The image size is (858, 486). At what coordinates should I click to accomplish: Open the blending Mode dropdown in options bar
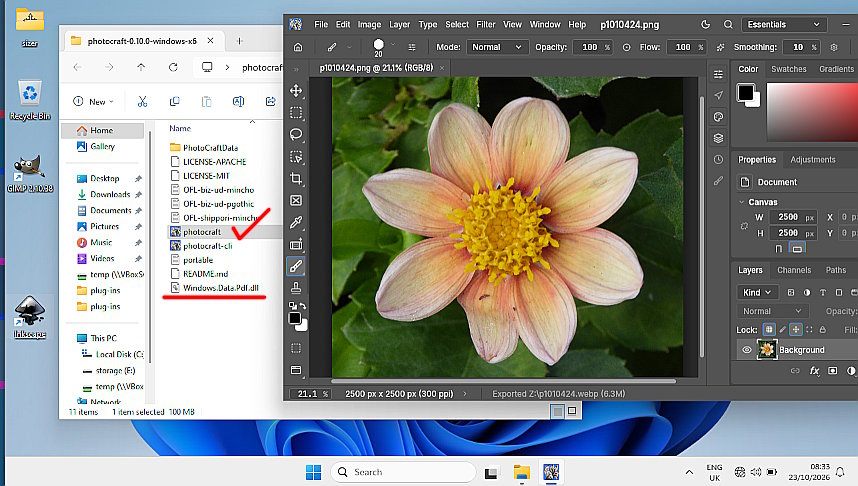pos(497,47)
